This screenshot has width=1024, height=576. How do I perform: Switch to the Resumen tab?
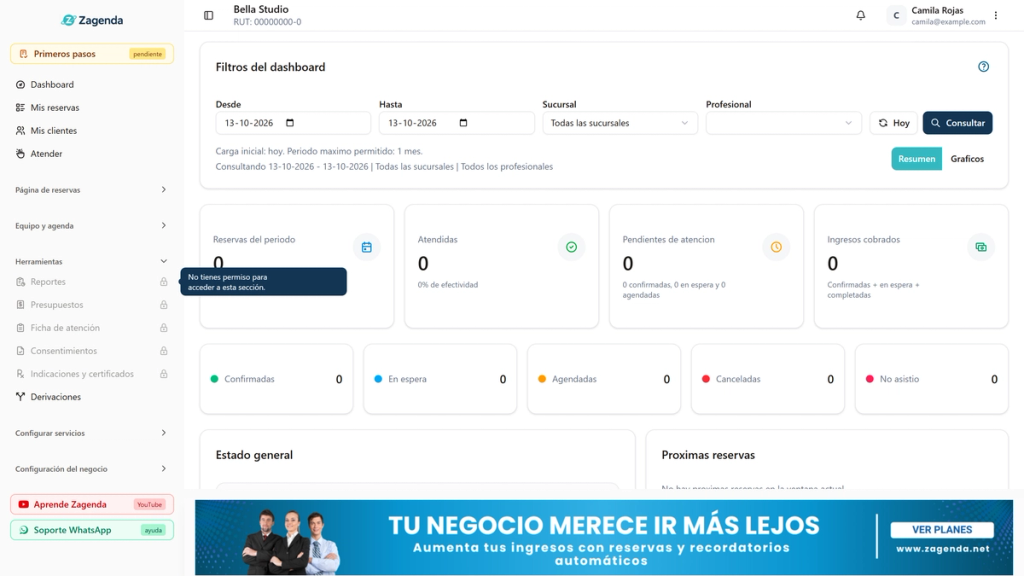(x=916, y=159)
